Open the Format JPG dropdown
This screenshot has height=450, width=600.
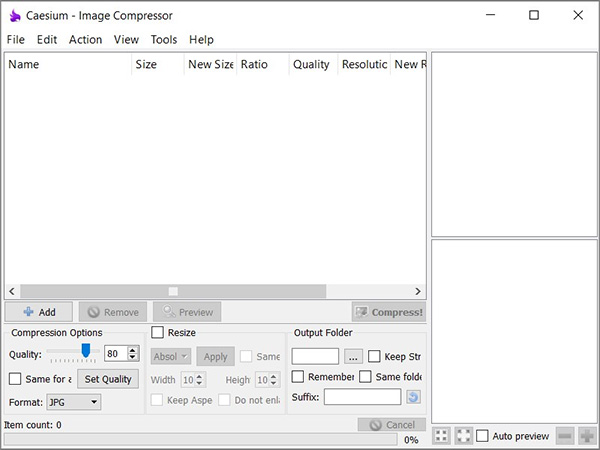74,402
